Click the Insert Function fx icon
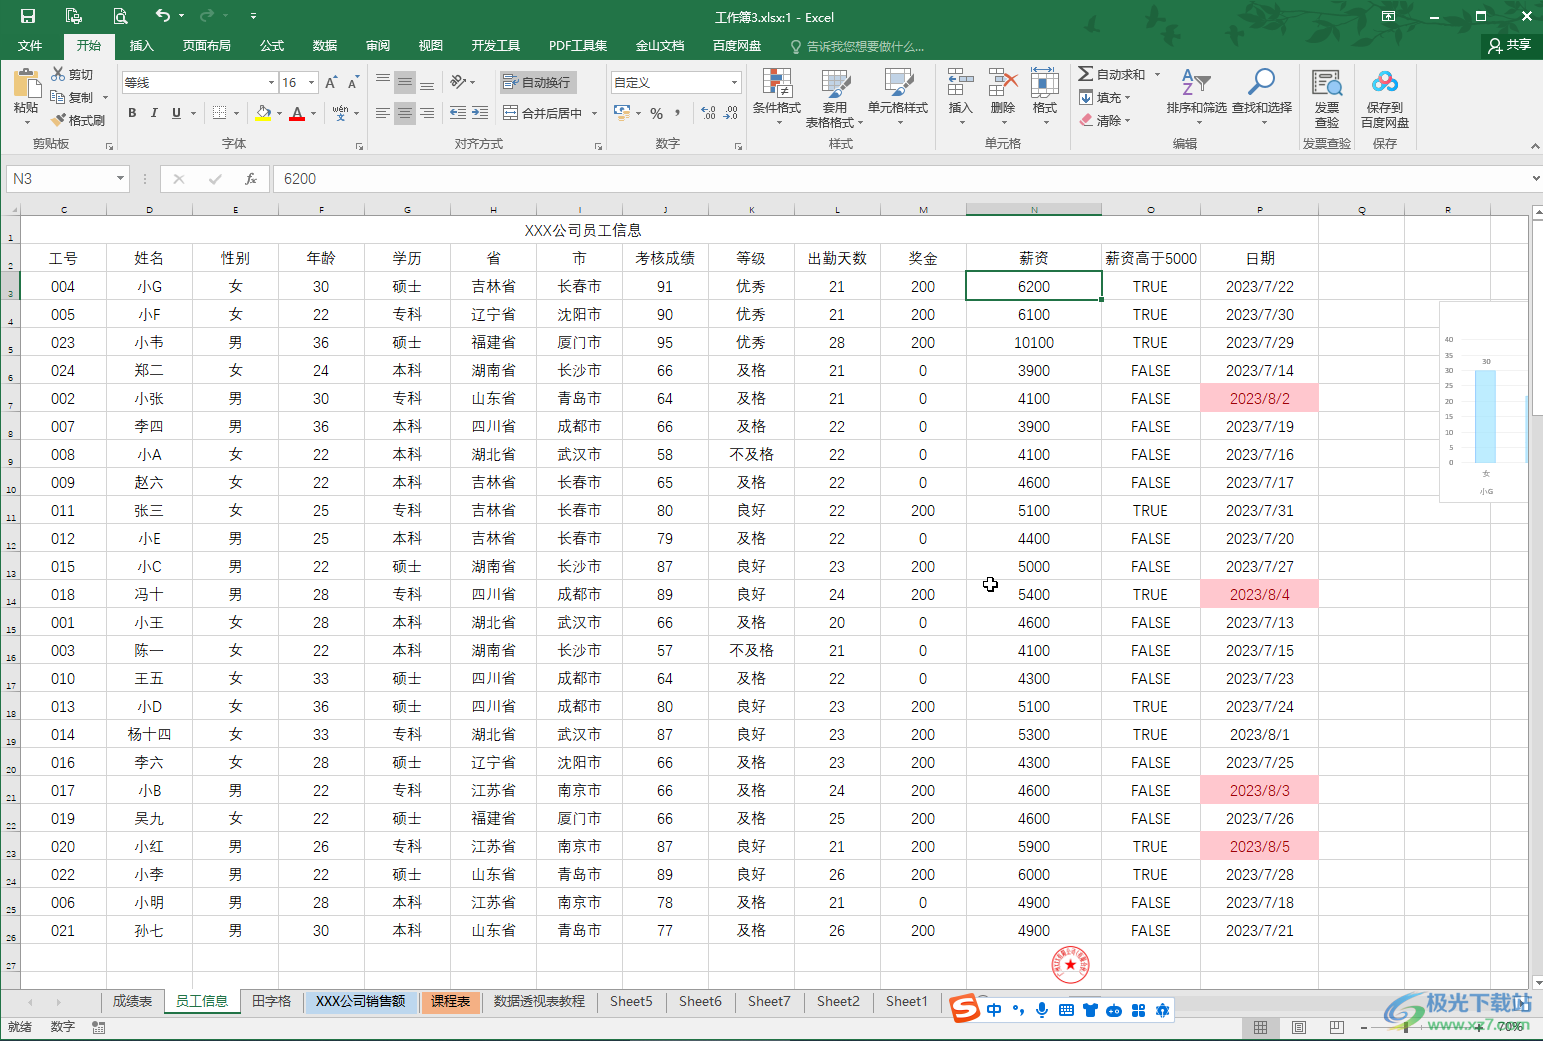 (251, 179)
